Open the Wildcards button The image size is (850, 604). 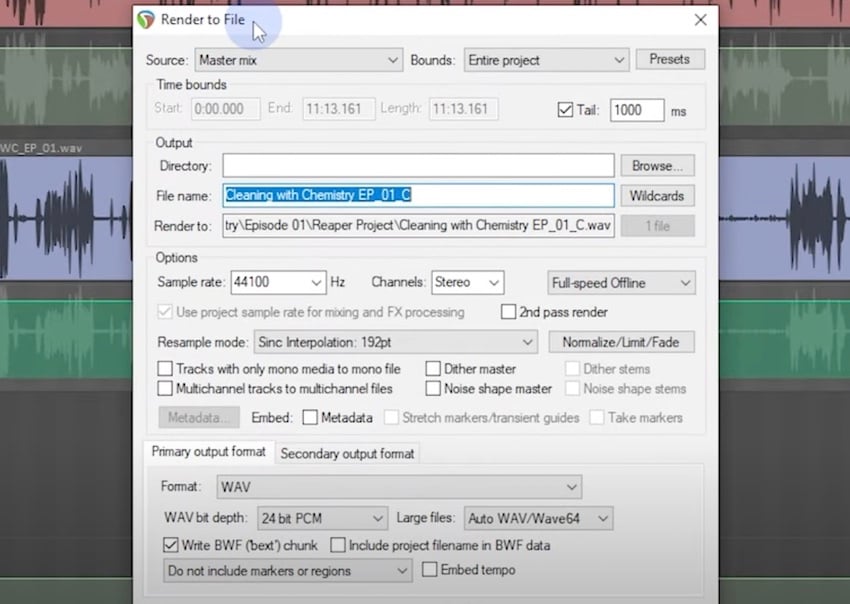pos(657,196)
